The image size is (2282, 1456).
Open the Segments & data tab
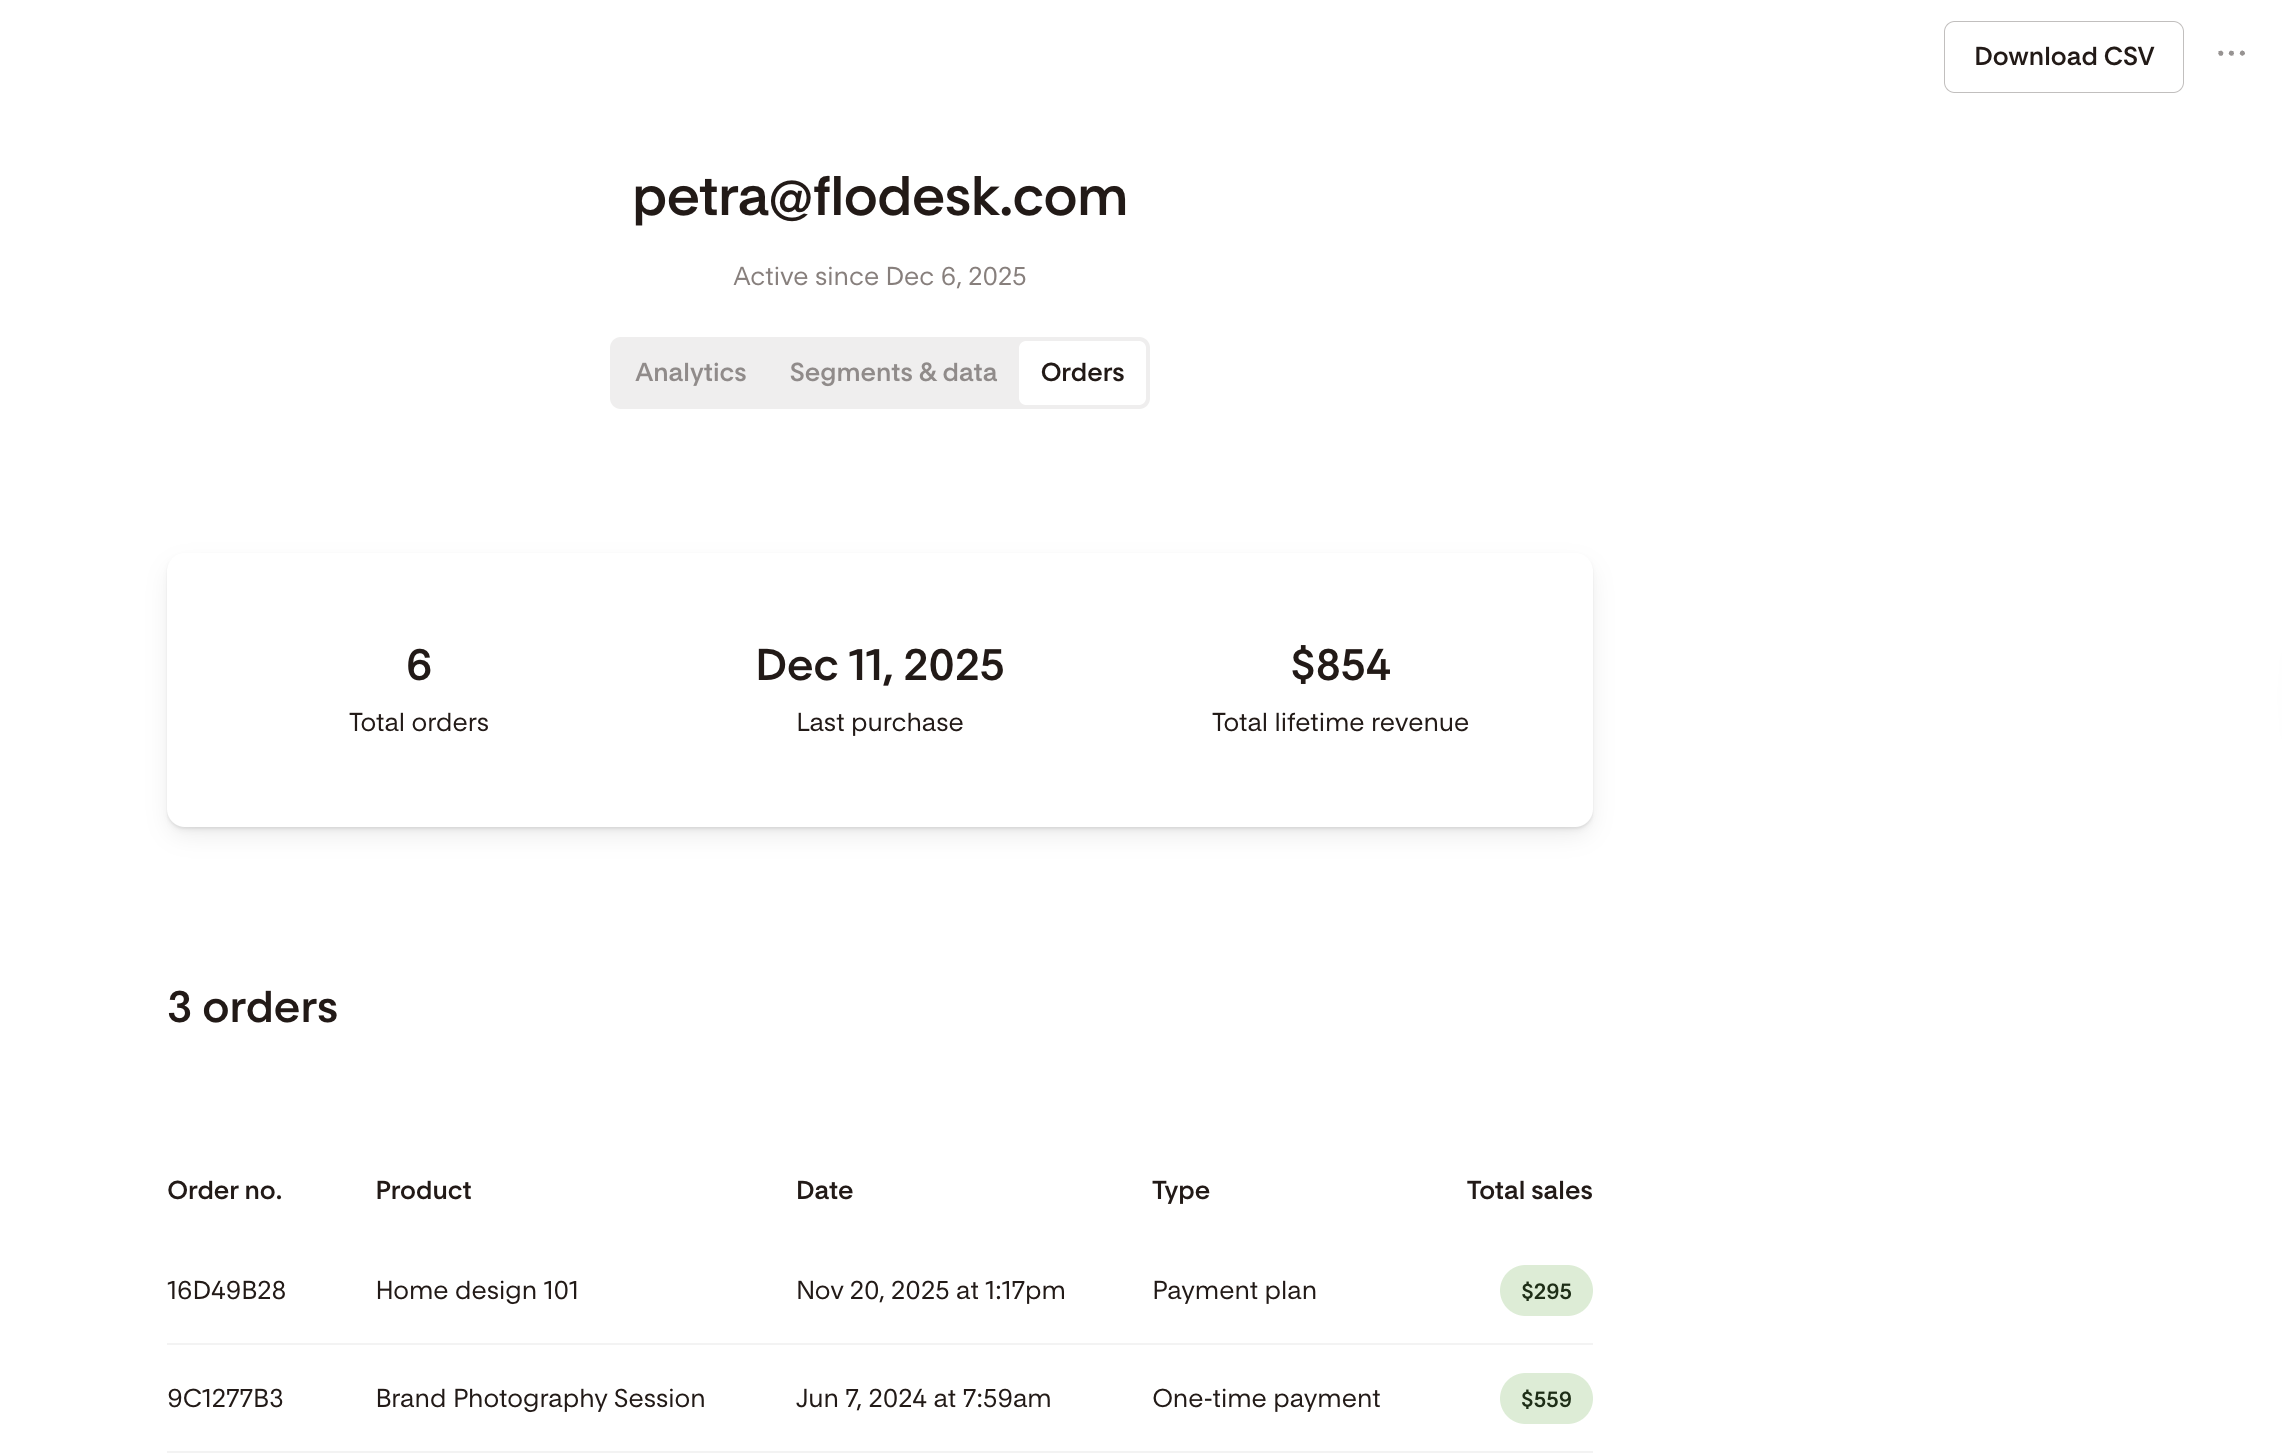[893, 373]
